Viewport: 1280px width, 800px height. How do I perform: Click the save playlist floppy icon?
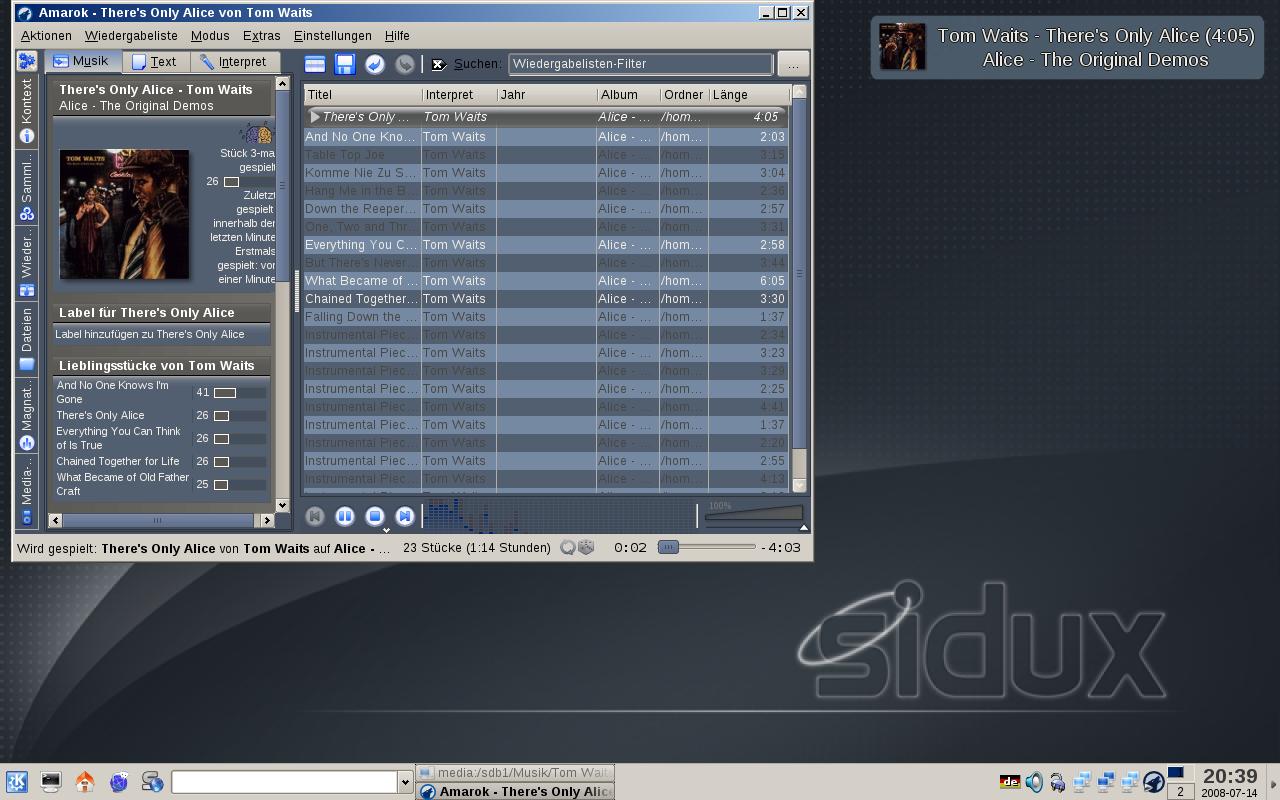(x=345, y=64)
